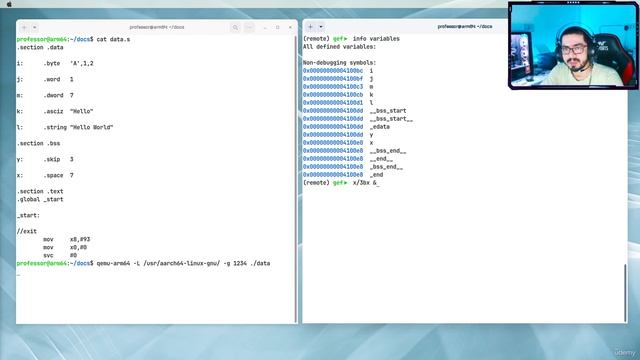Open a new tab in left terminal window
This screenshot has height=360, width=640.
click(24, 27)
